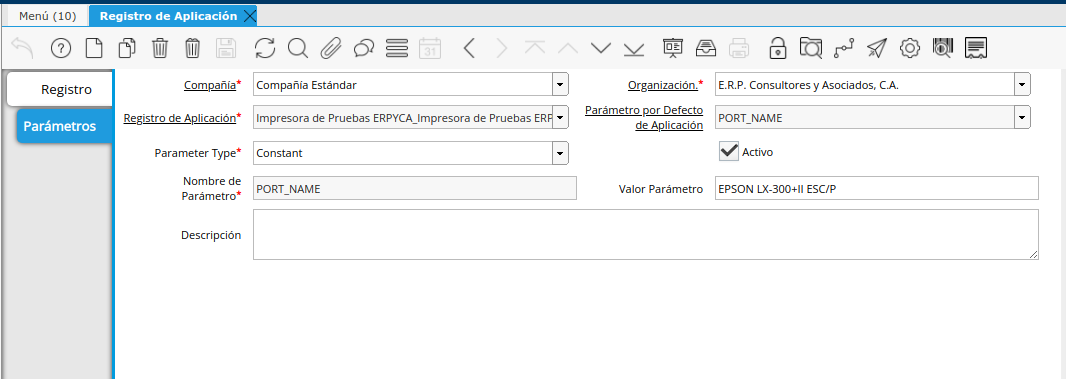Click the PORT_NAME default parameter combo field
The width and height of the screenshot is (1066, 379).
tap(865, 118)
